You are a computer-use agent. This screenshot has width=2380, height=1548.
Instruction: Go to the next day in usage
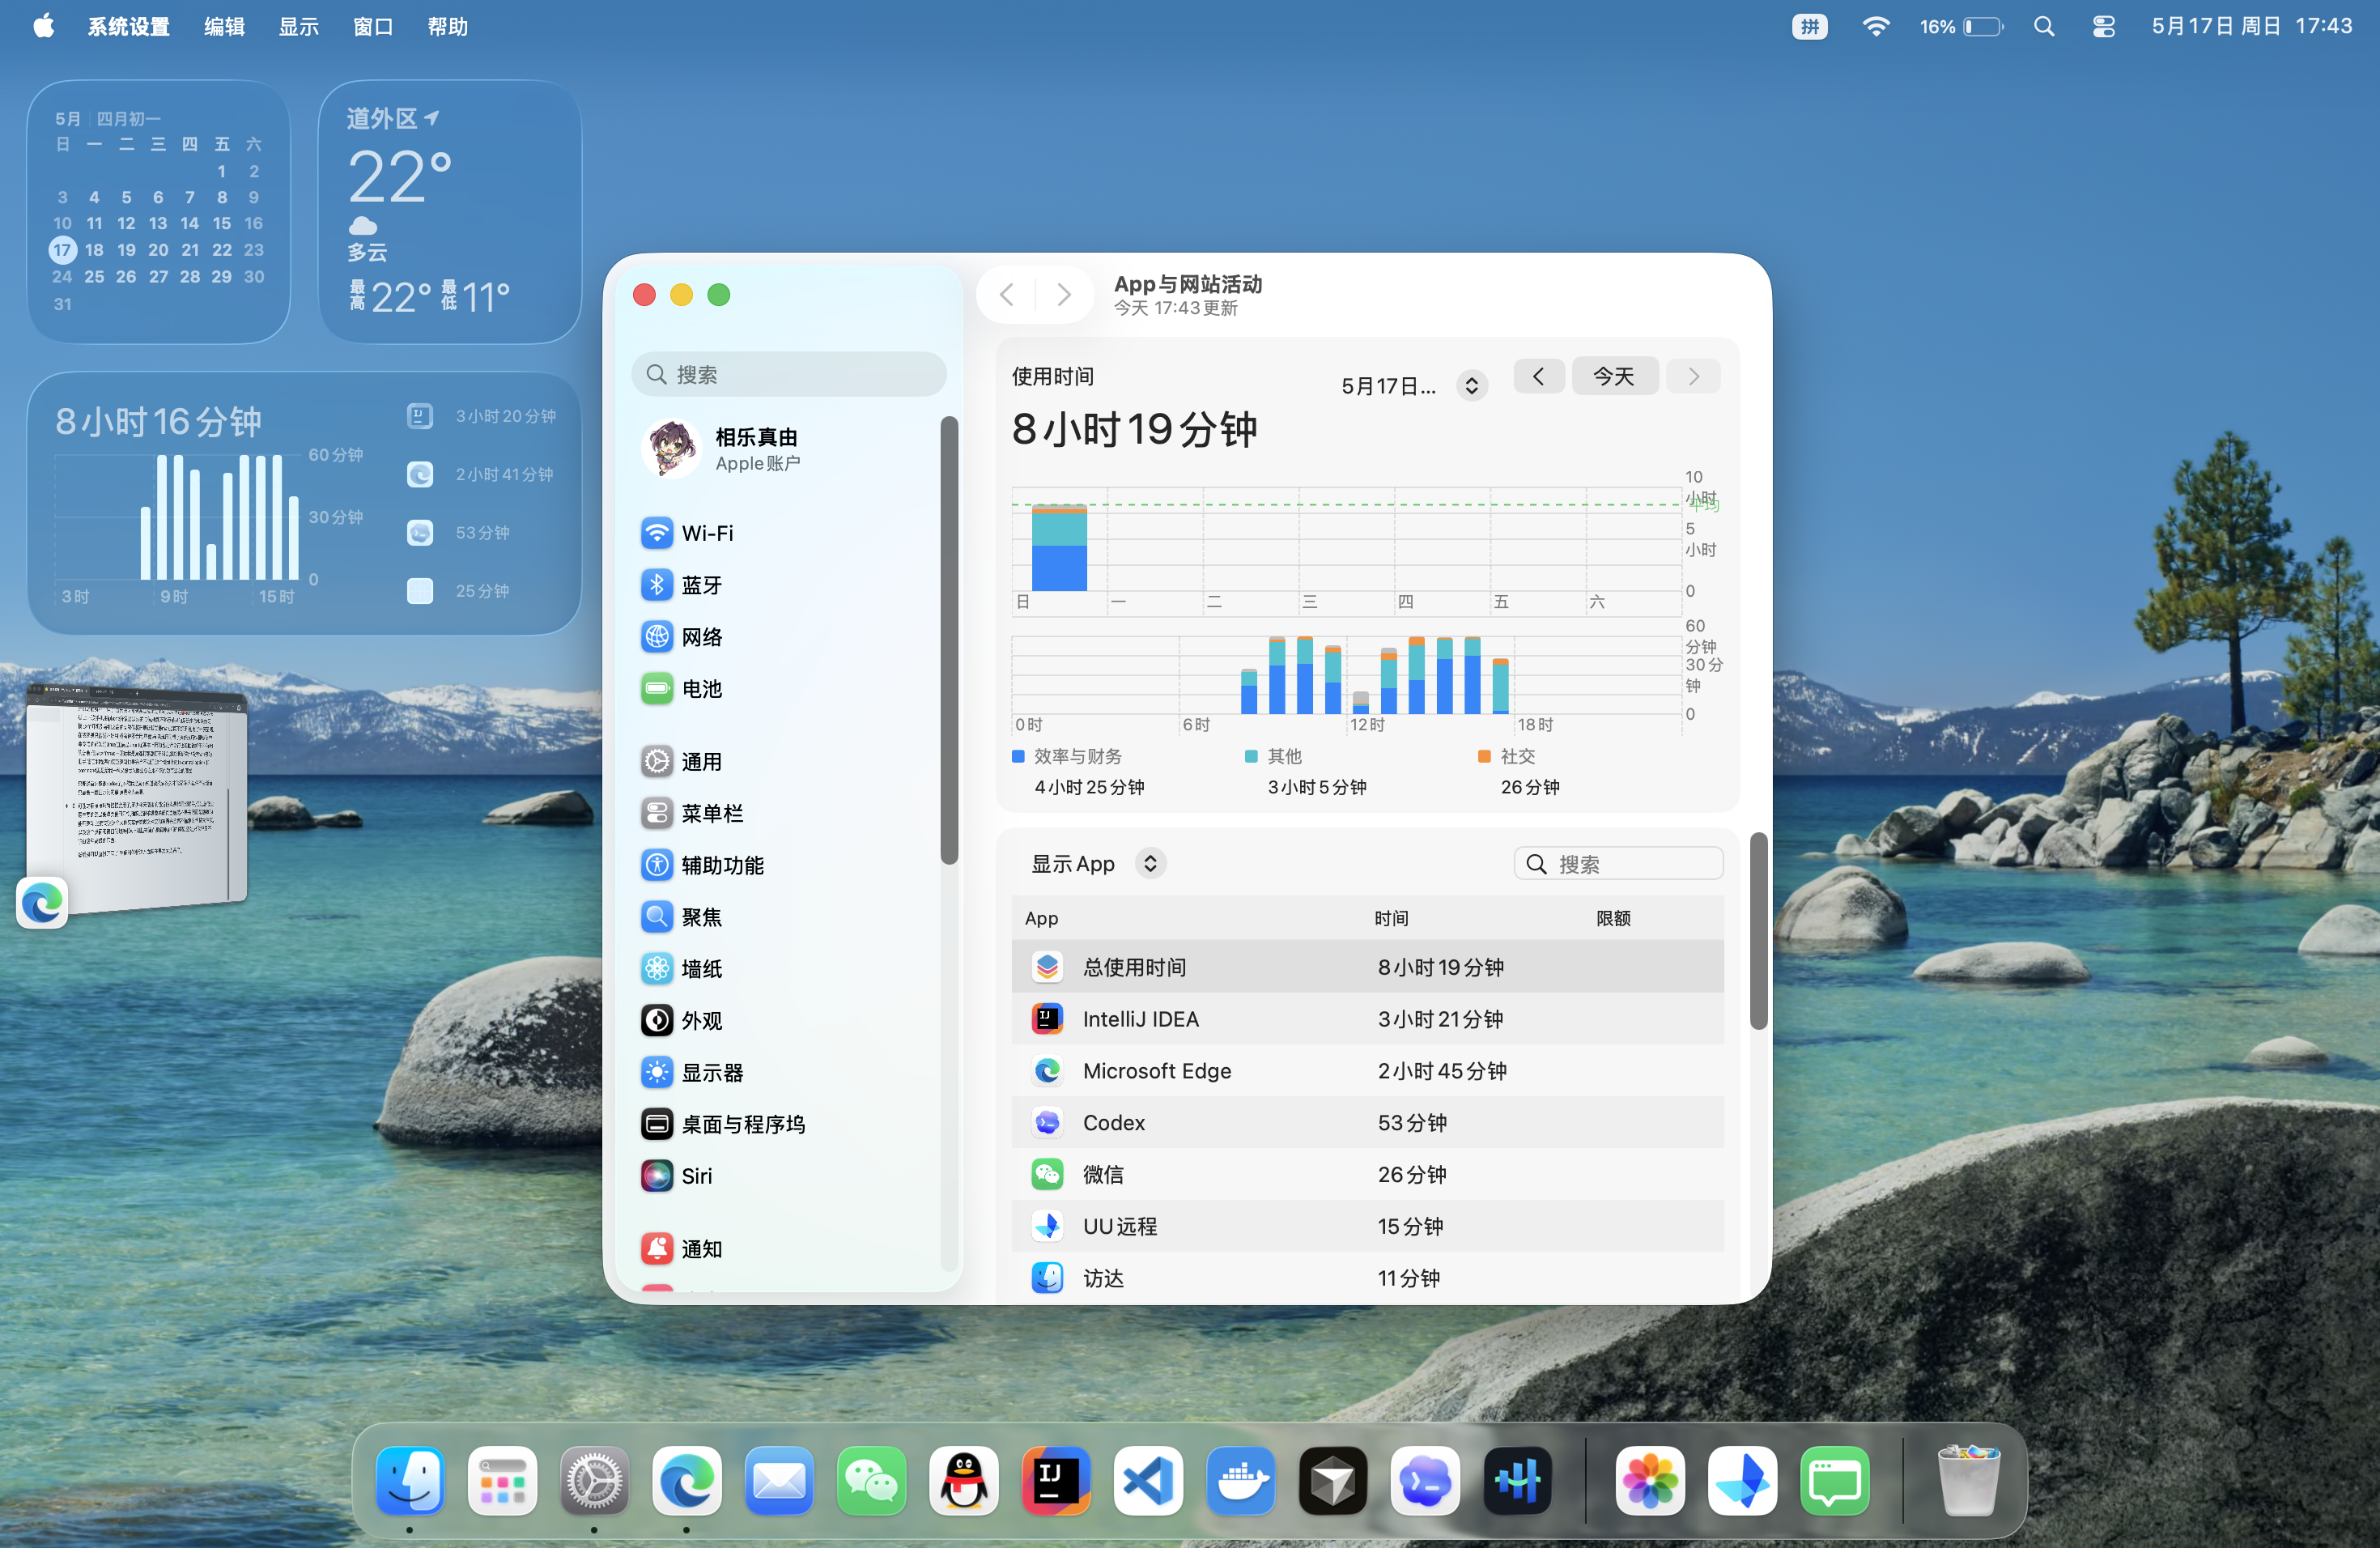click(x=1693, y=377)
